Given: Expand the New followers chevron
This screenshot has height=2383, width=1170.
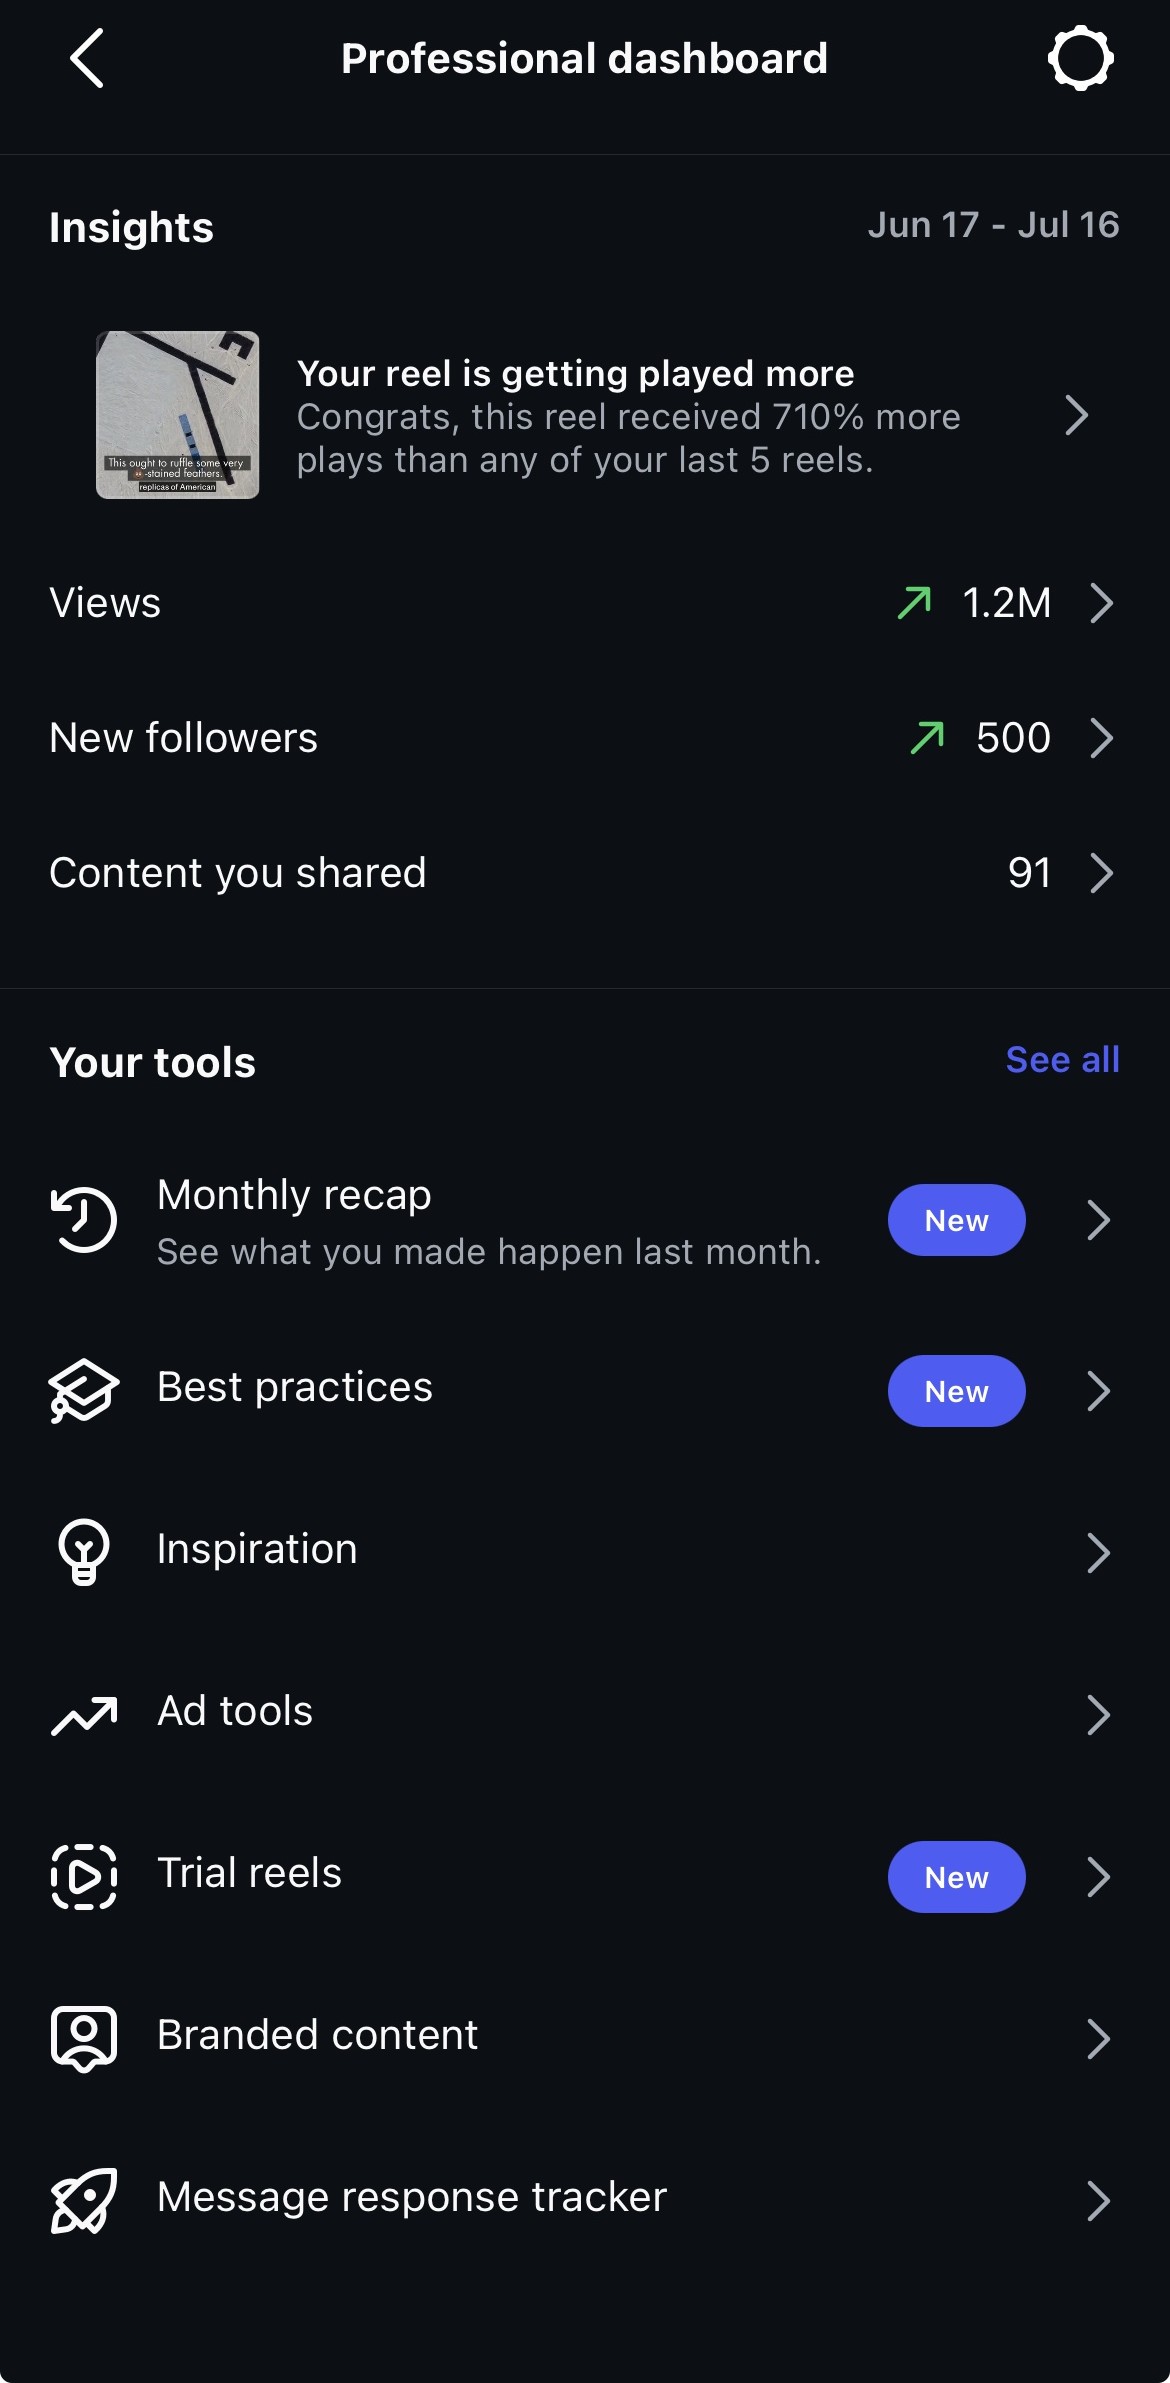Looking at the screenshot, I should pos(1101,738).
